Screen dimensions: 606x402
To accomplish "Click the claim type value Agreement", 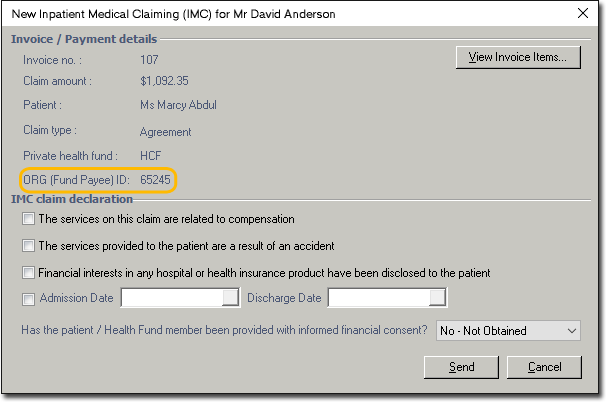I will coord(165,131).
